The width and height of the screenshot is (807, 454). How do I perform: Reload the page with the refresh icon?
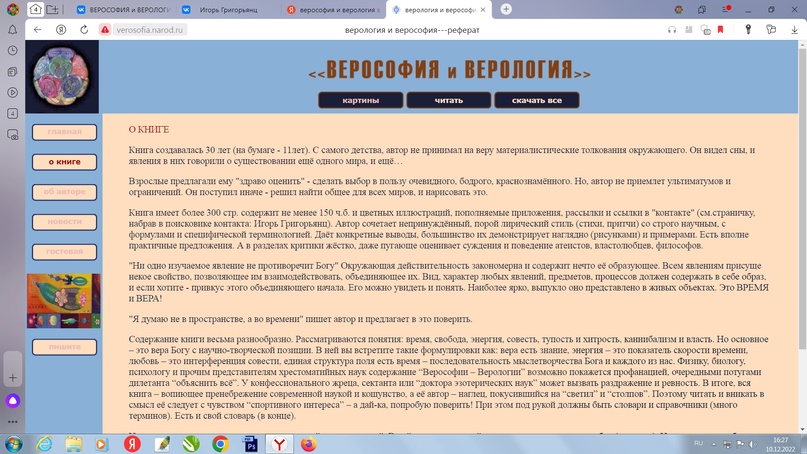(x=84, y=30)
